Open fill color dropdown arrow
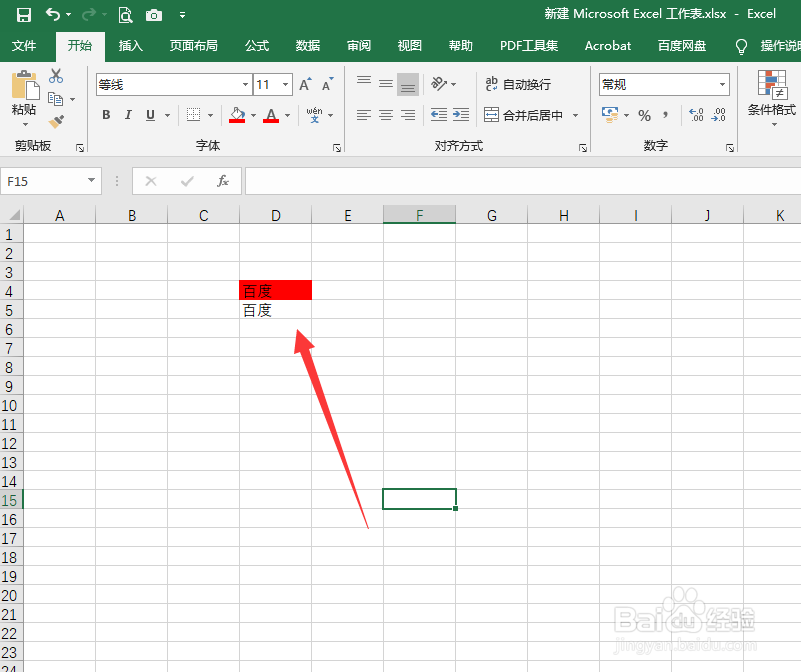This screenshot has width=801, height=672. click(x=253, y=115)
